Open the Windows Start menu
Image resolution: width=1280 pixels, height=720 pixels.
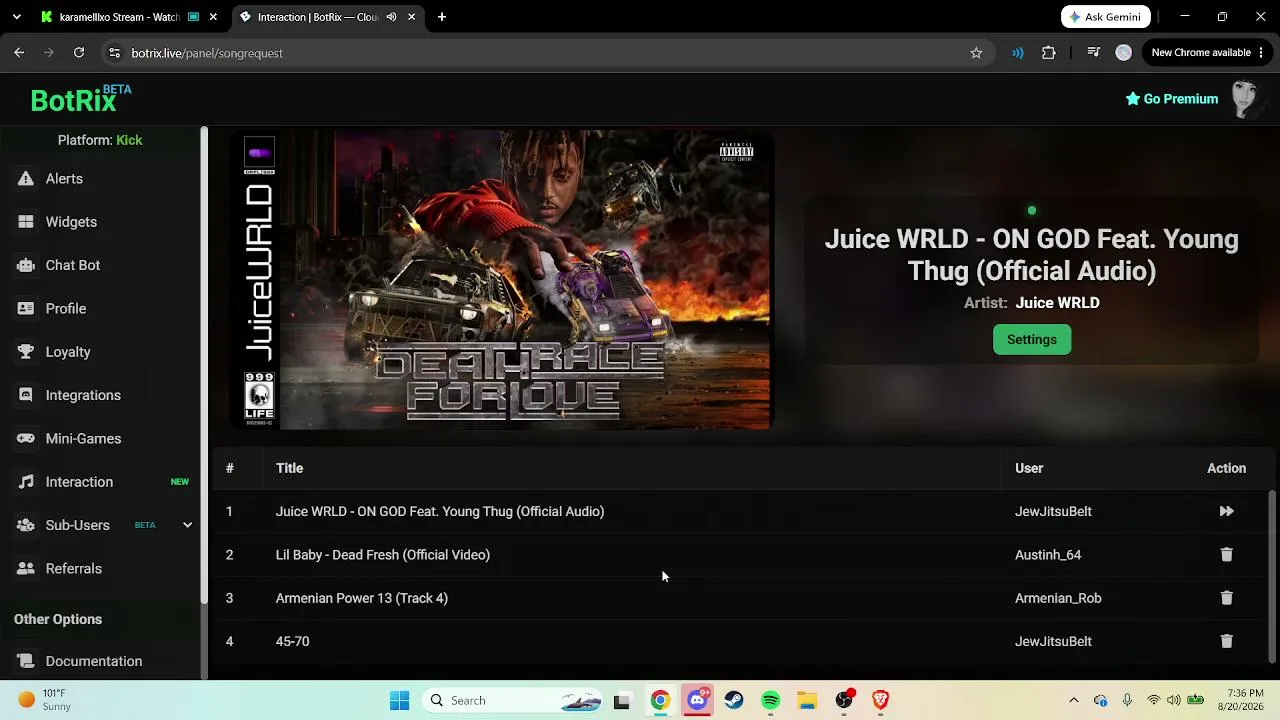pos(399,700)
